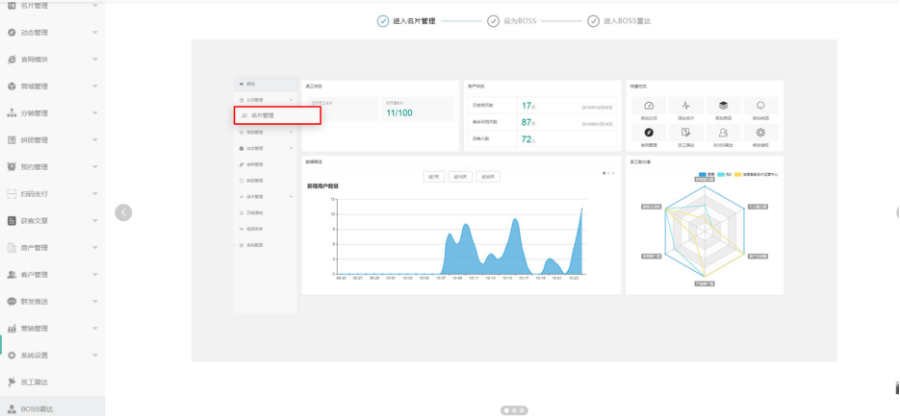Select step 2 设为BOSS check circle
The width and height of the screenshot is (900, 417).
pos(493,21)
